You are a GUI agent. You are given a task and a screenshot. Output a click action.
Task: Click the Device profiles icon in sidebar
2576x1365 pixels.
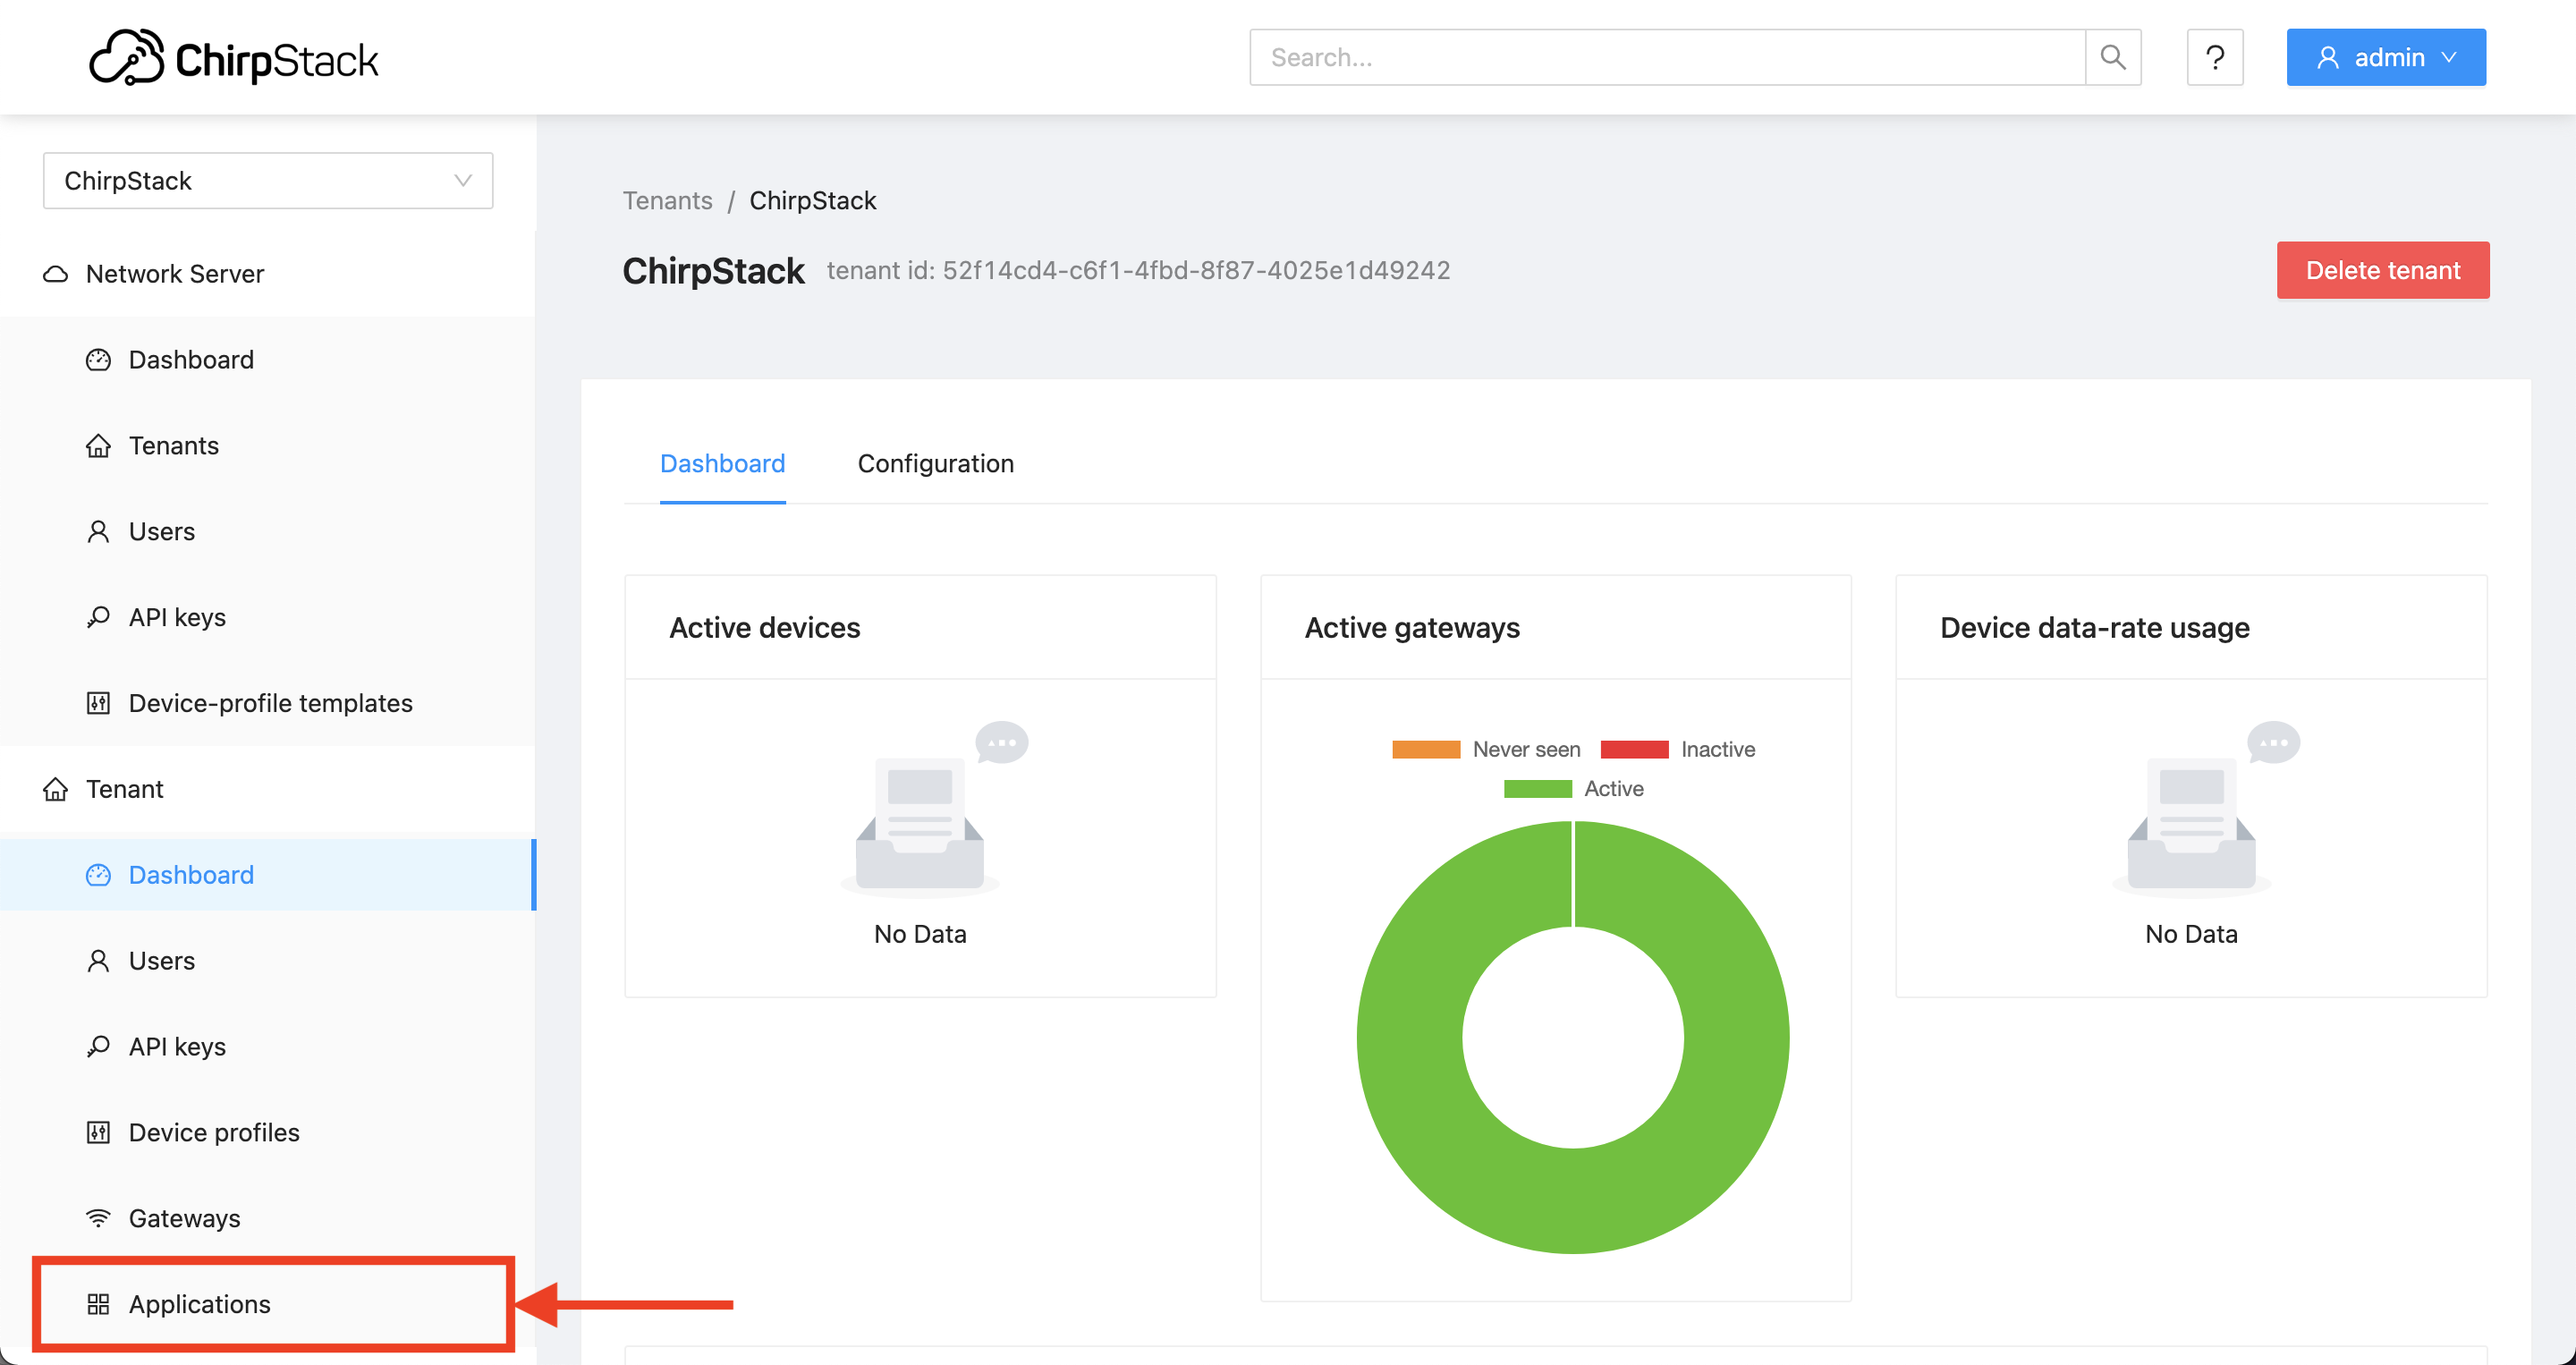coord(97,1132)
